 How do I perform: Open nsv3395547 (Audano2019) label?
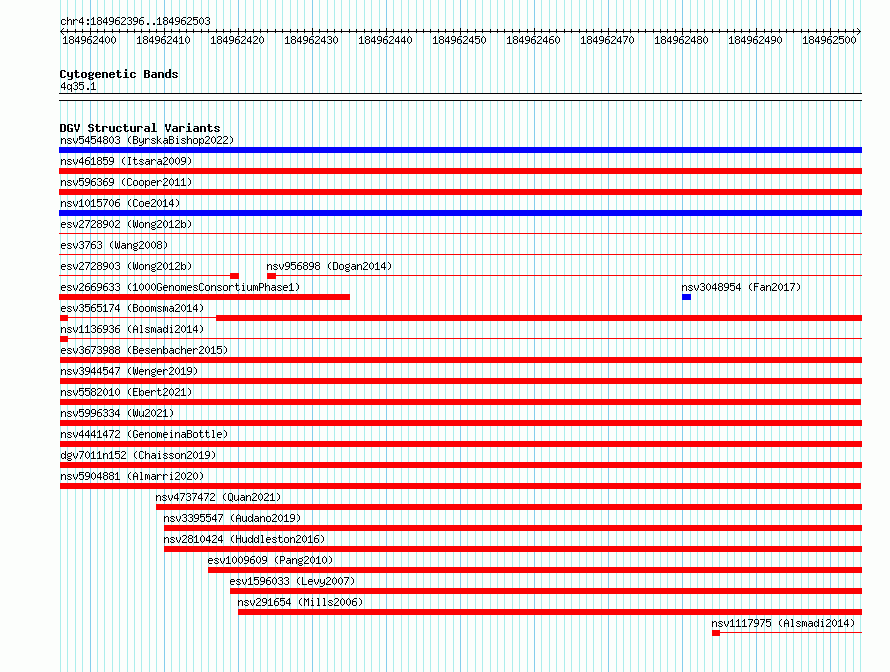point(232,518)
